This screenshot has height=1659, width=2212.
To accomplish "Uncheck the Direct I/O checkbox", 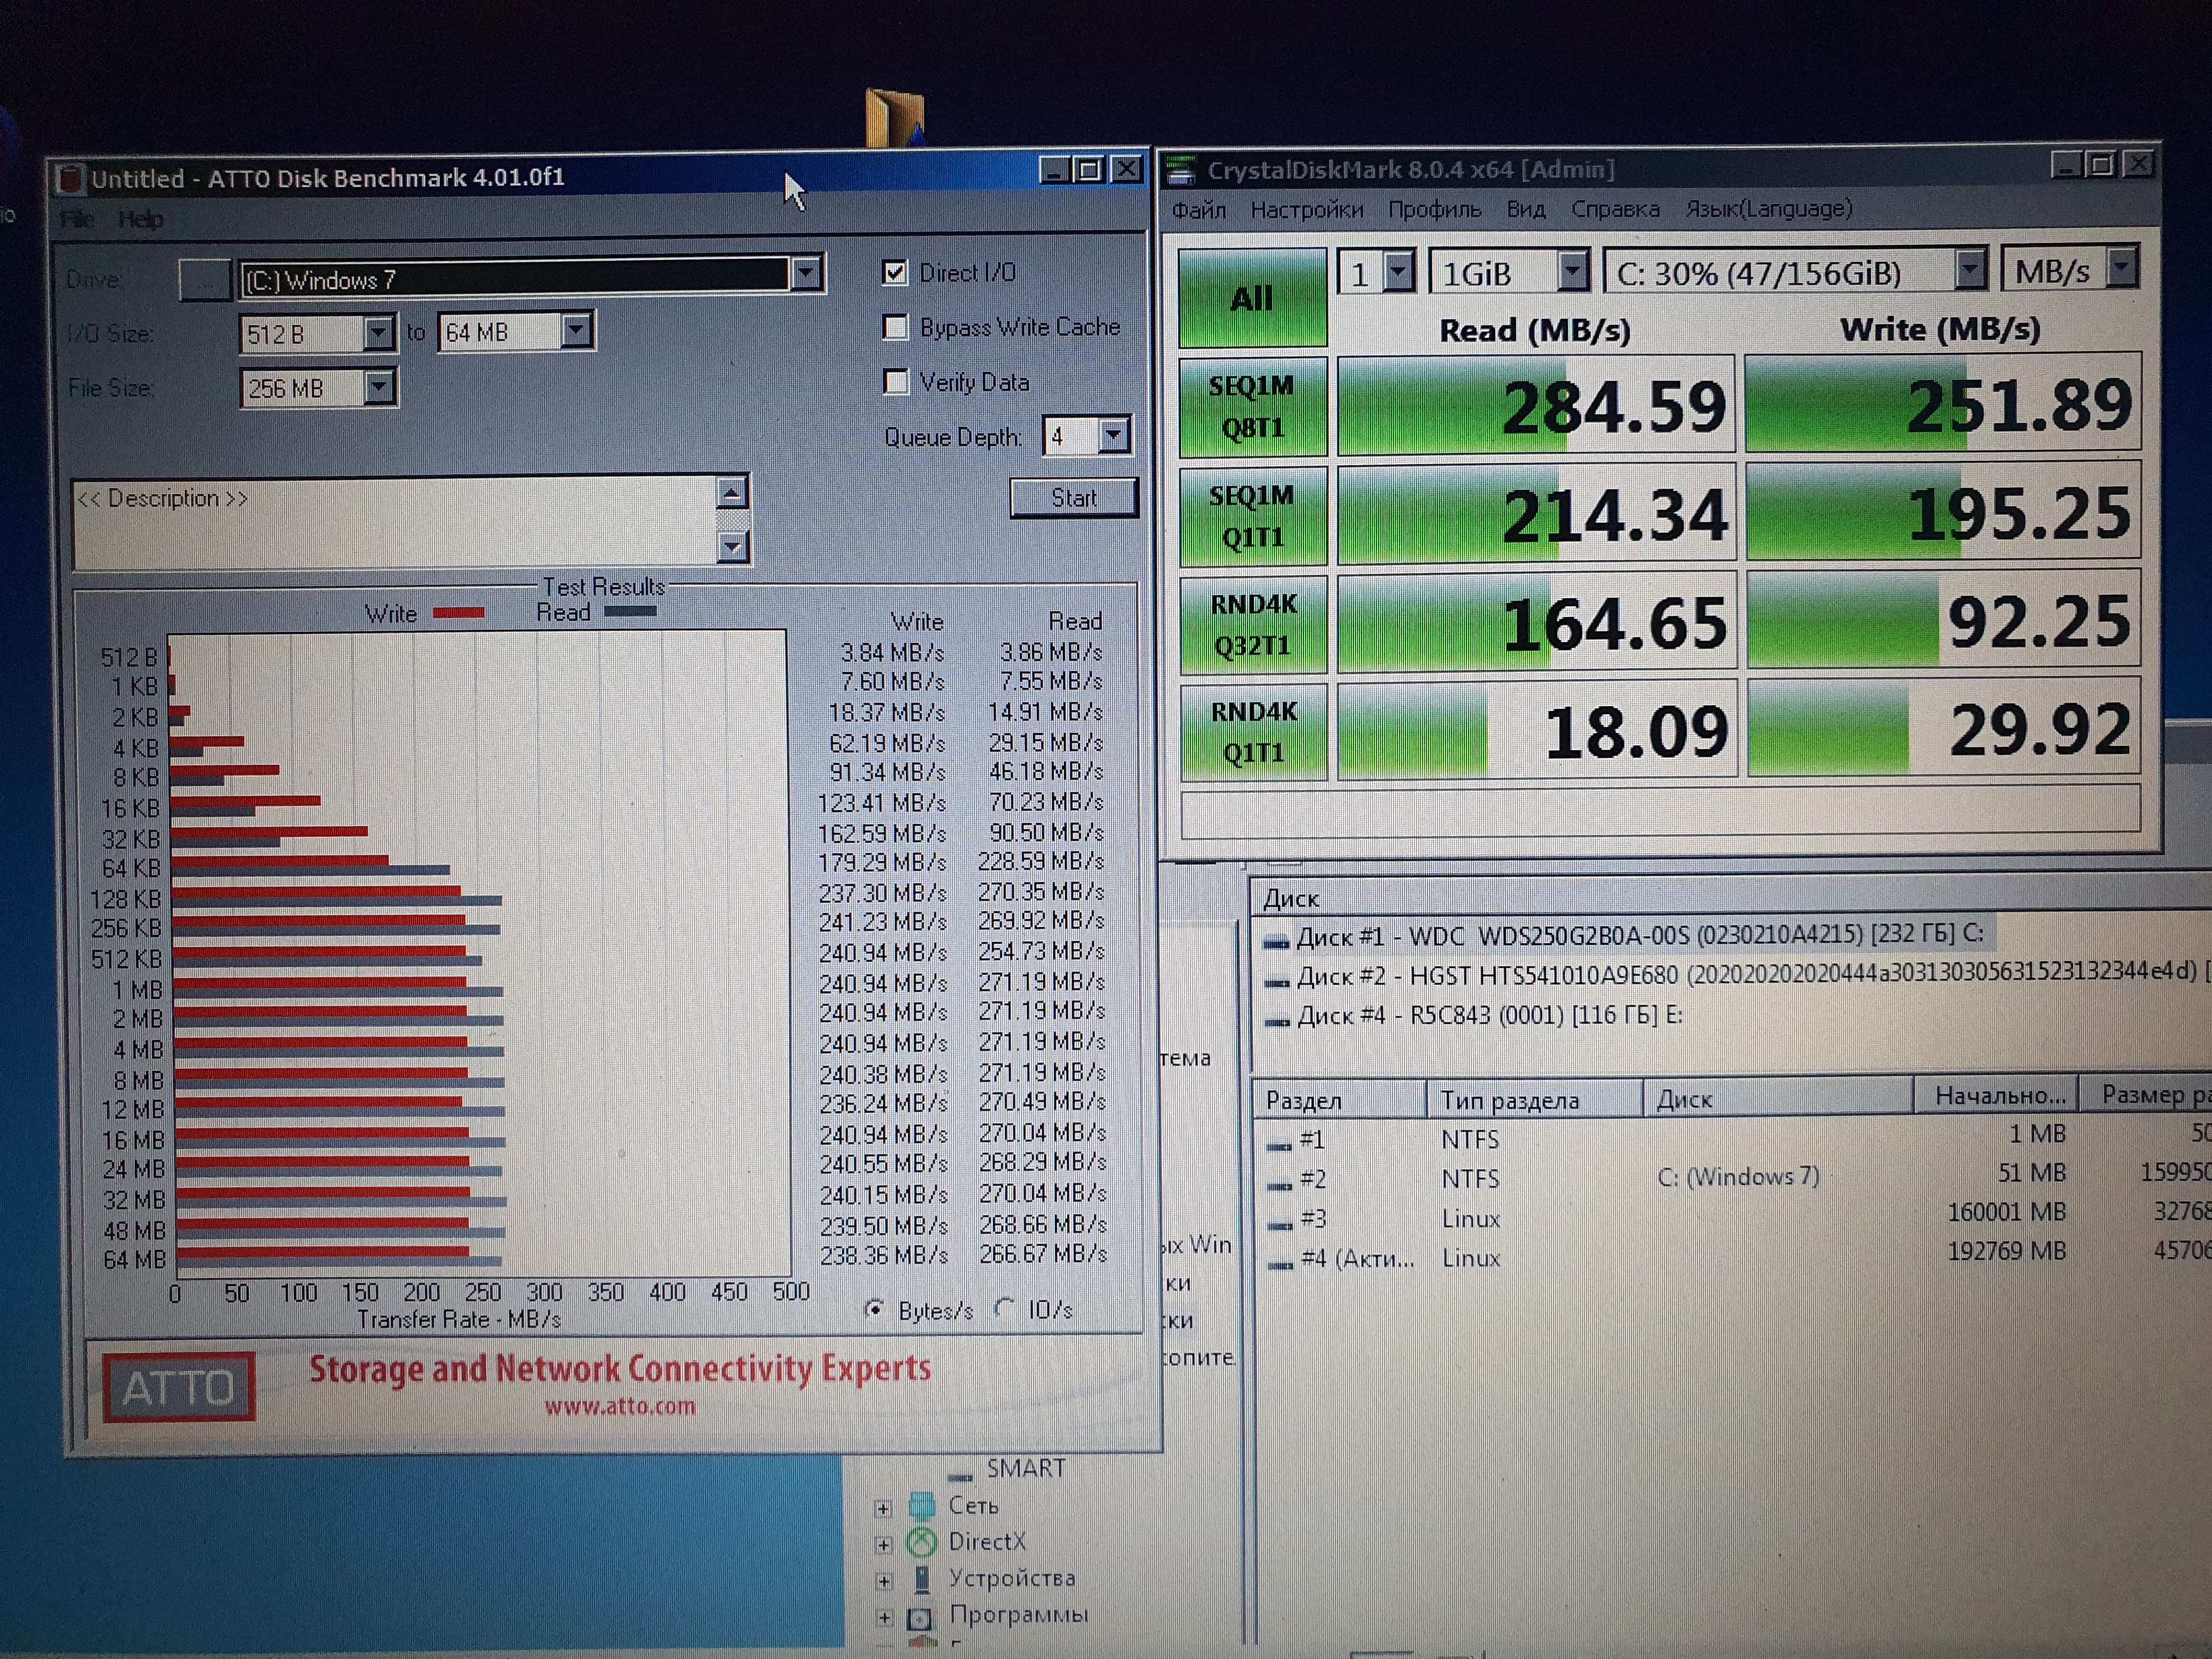I will 895,272.
